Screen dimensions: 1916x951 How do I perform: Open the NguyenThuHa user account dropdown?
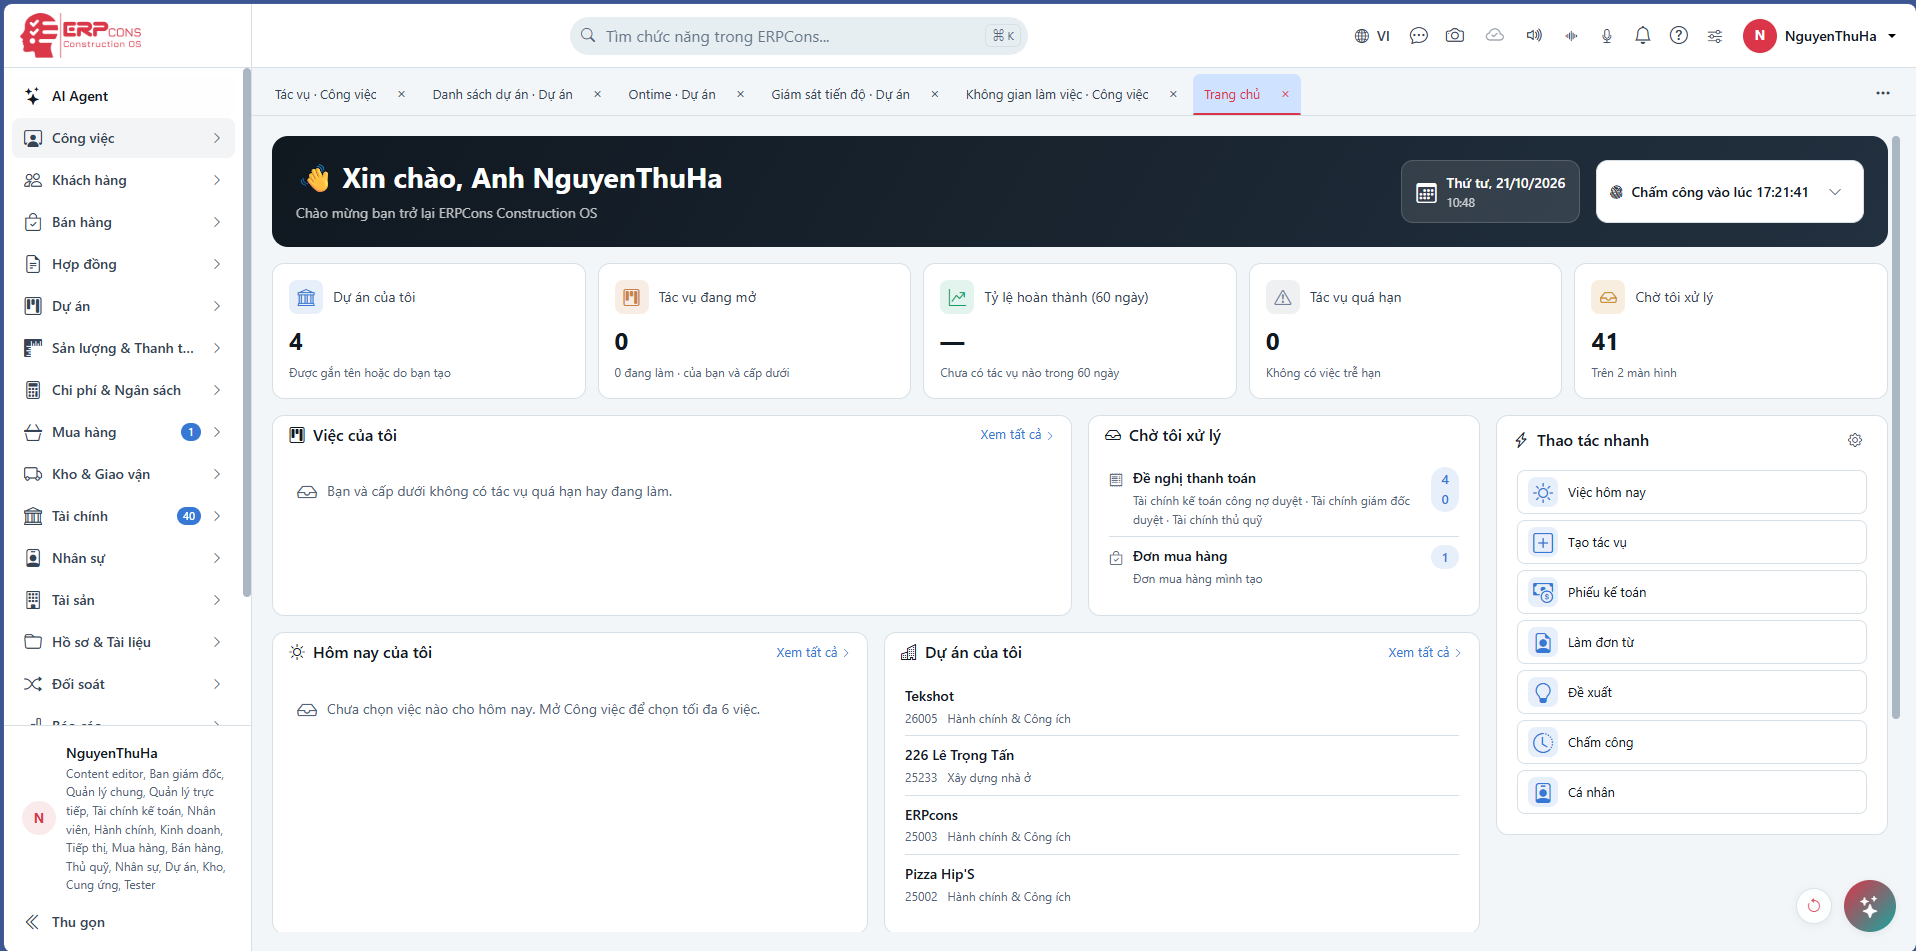point(1820,36)
